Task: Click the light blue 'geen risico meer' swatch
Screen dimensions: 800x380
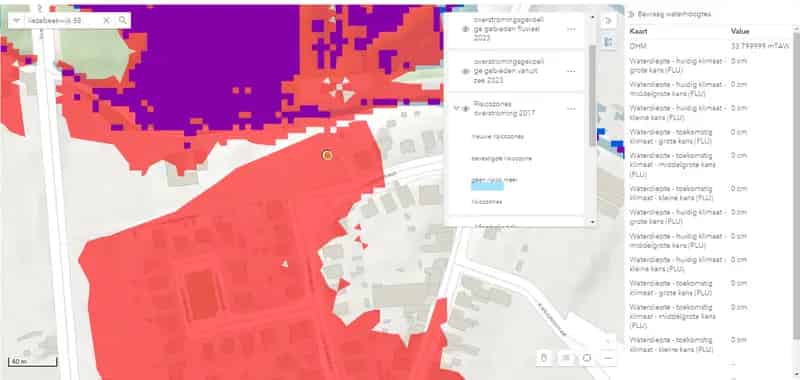Action: tap(487, 187)
